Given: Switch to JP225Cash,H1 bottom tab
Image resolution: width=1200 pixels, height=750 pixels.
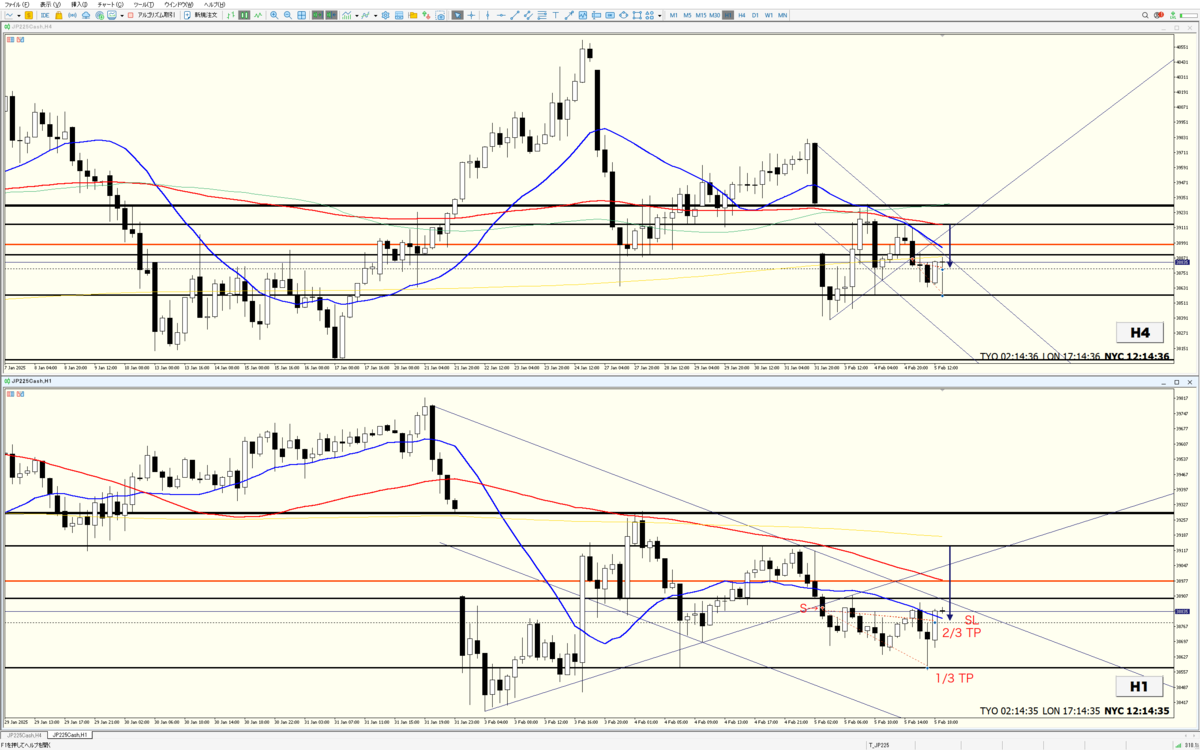Looking at the screenshot, I should [x=70, y=735].
